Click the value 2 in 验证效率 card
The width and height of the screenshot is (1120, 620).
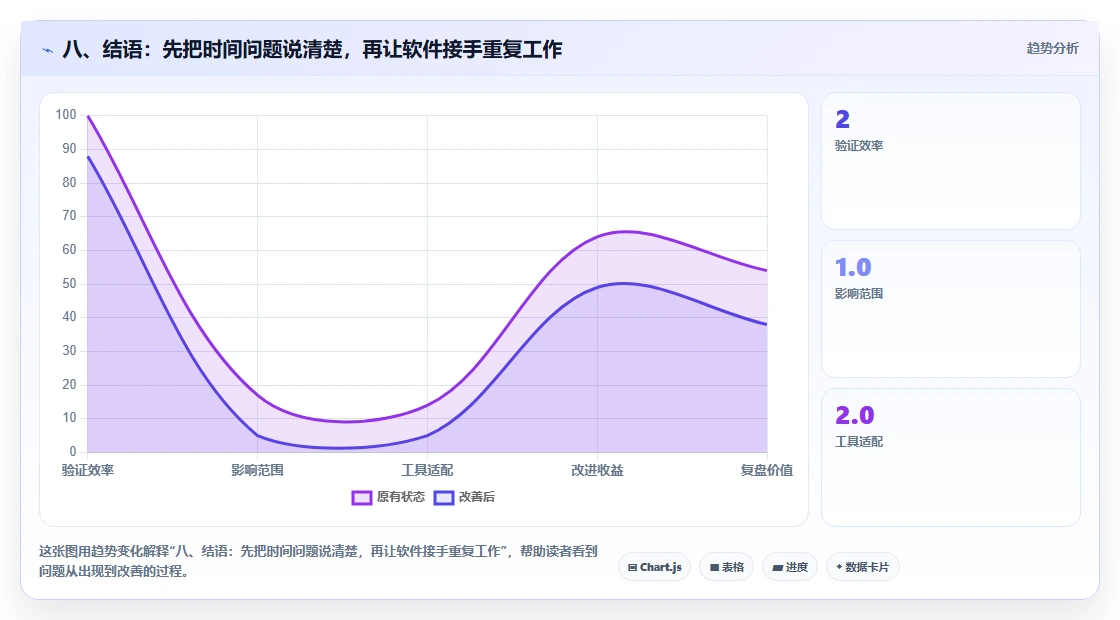coord(843,119)
